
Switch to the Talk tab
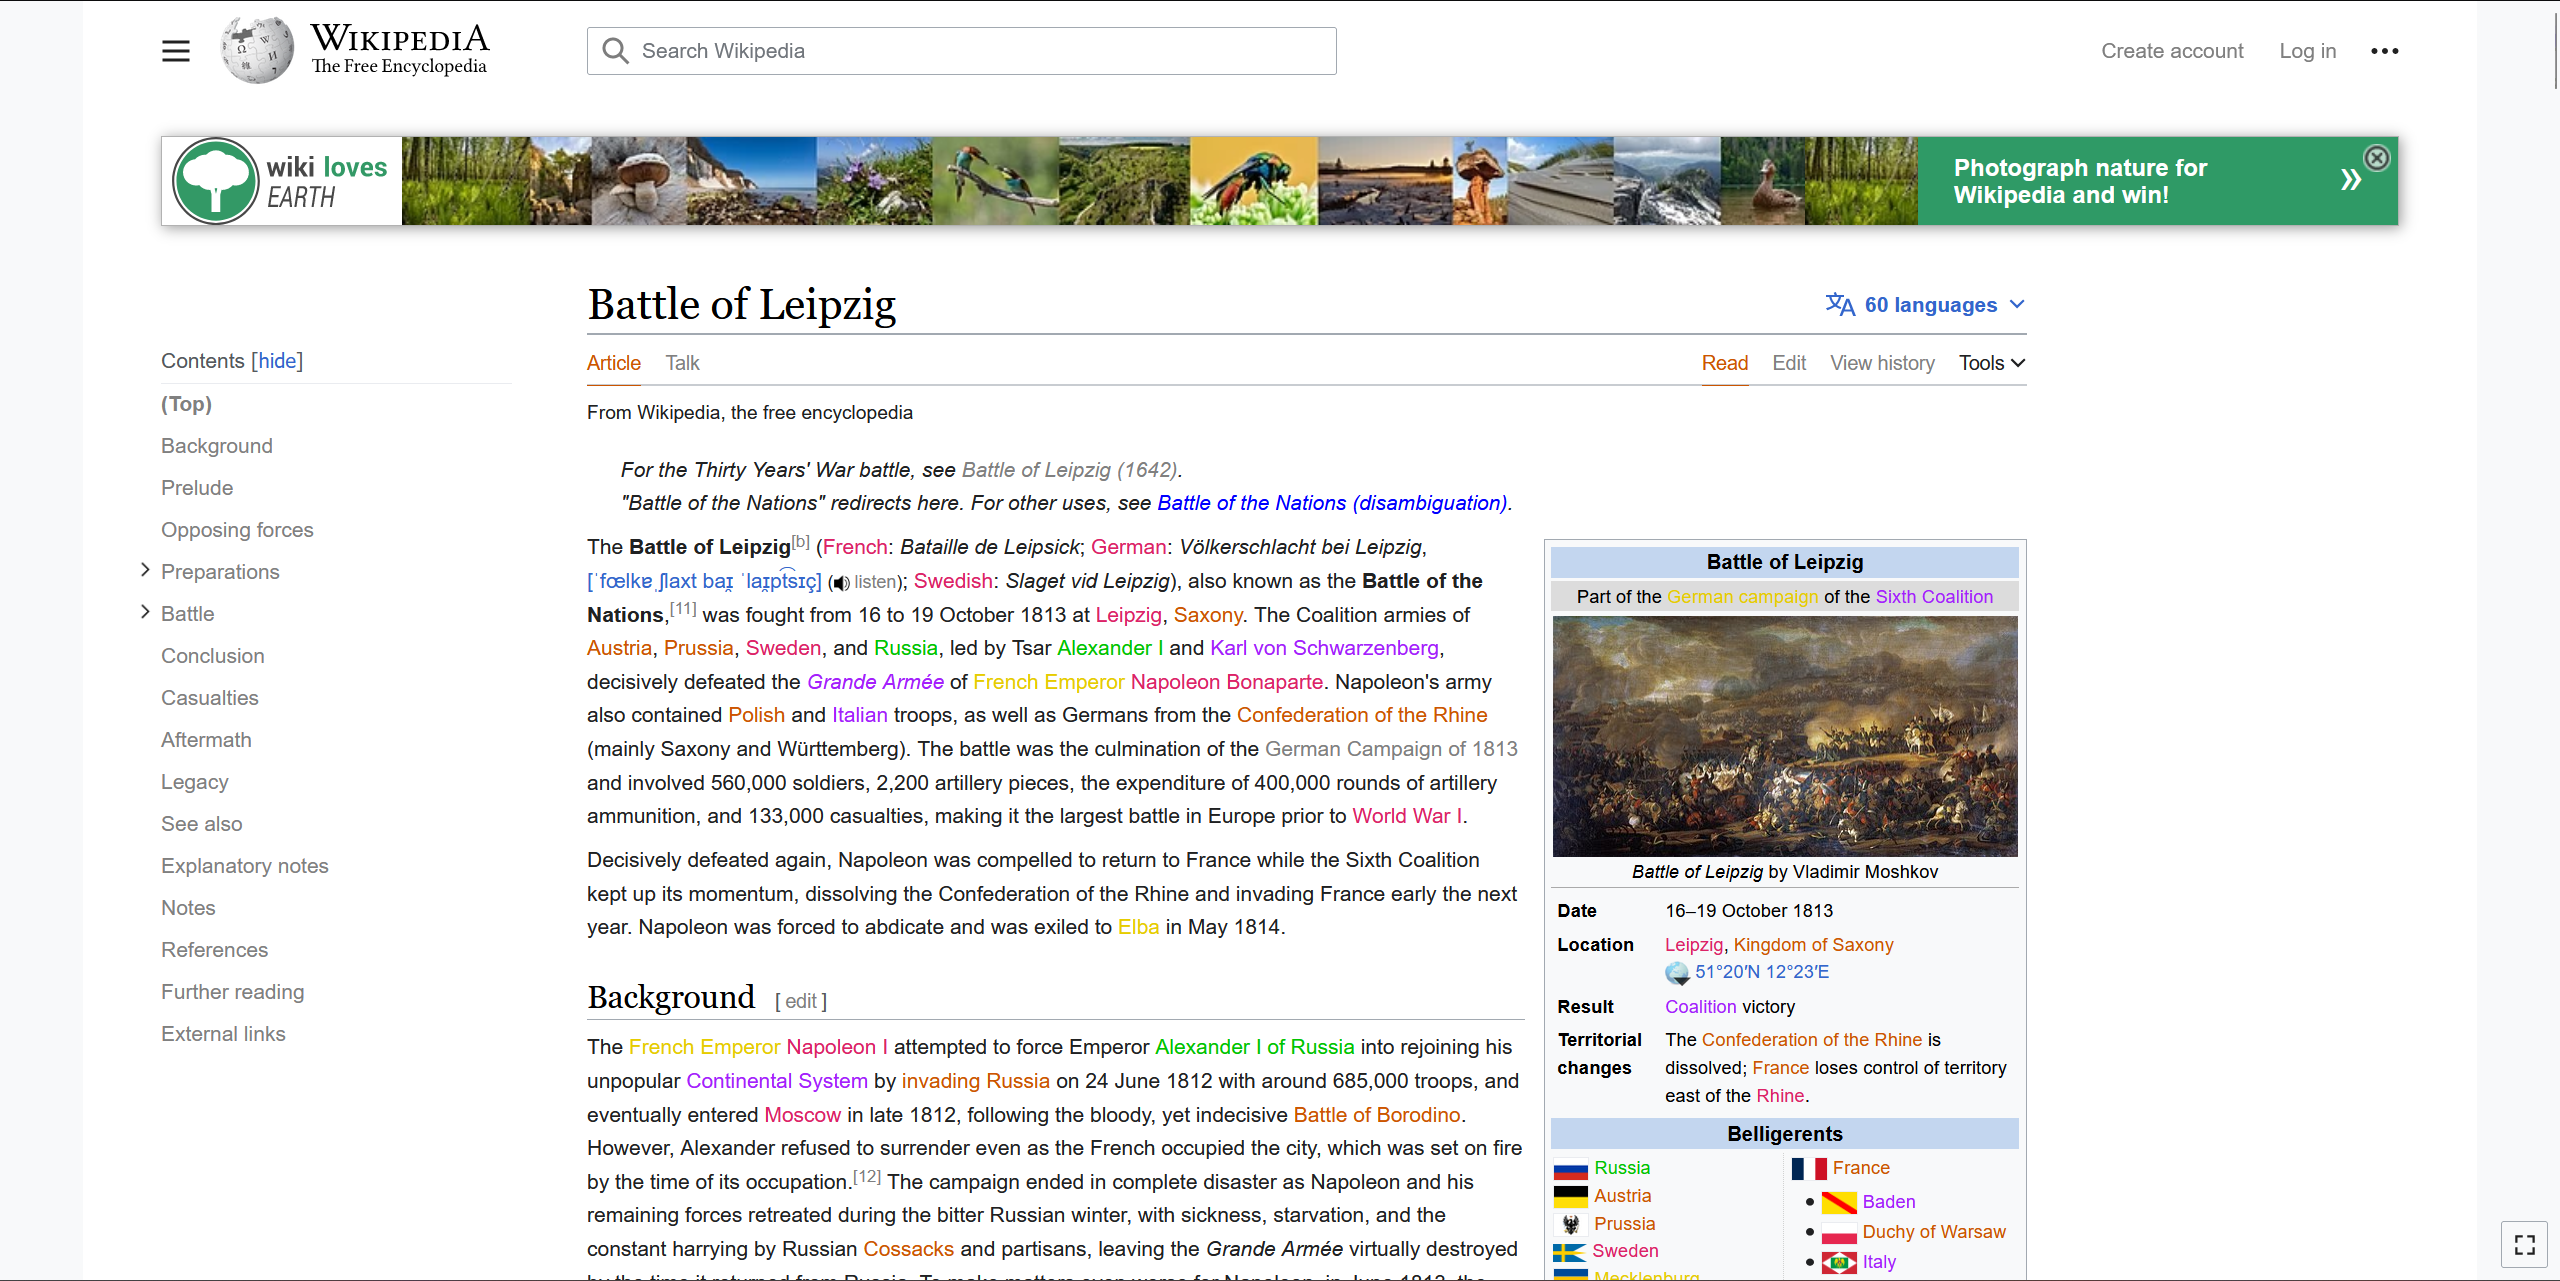click(682, 362)
